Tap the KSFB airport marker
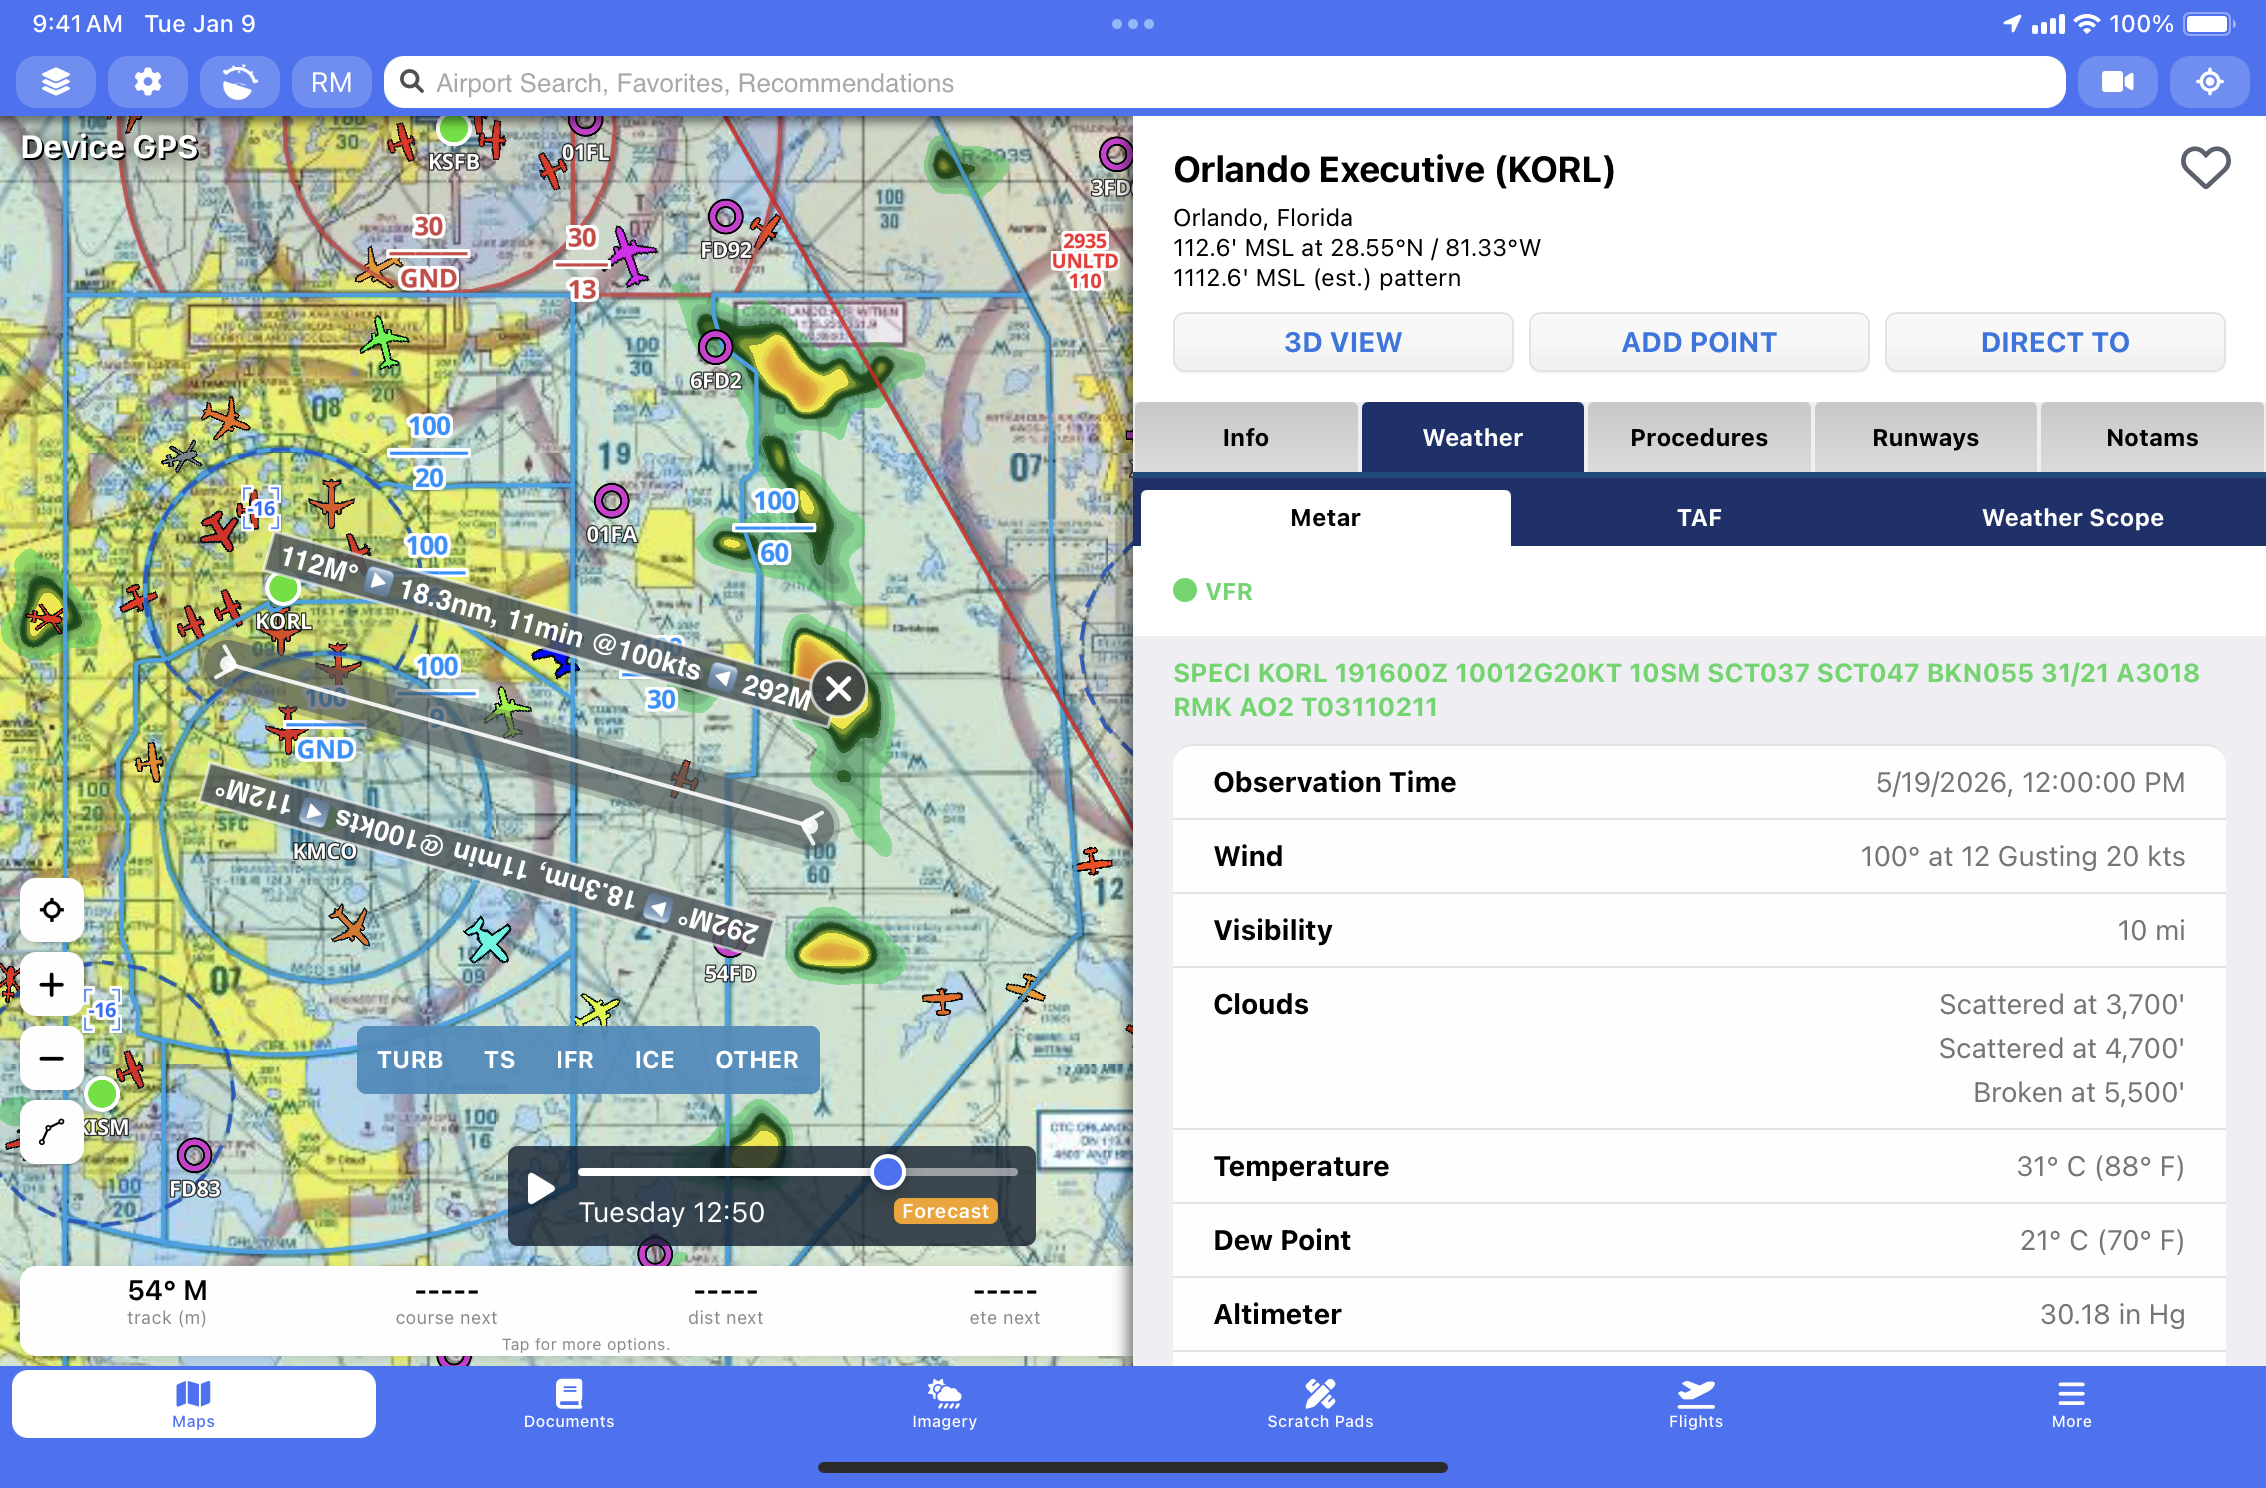This screenshot has width=2266, height=1488. point(454,129)
